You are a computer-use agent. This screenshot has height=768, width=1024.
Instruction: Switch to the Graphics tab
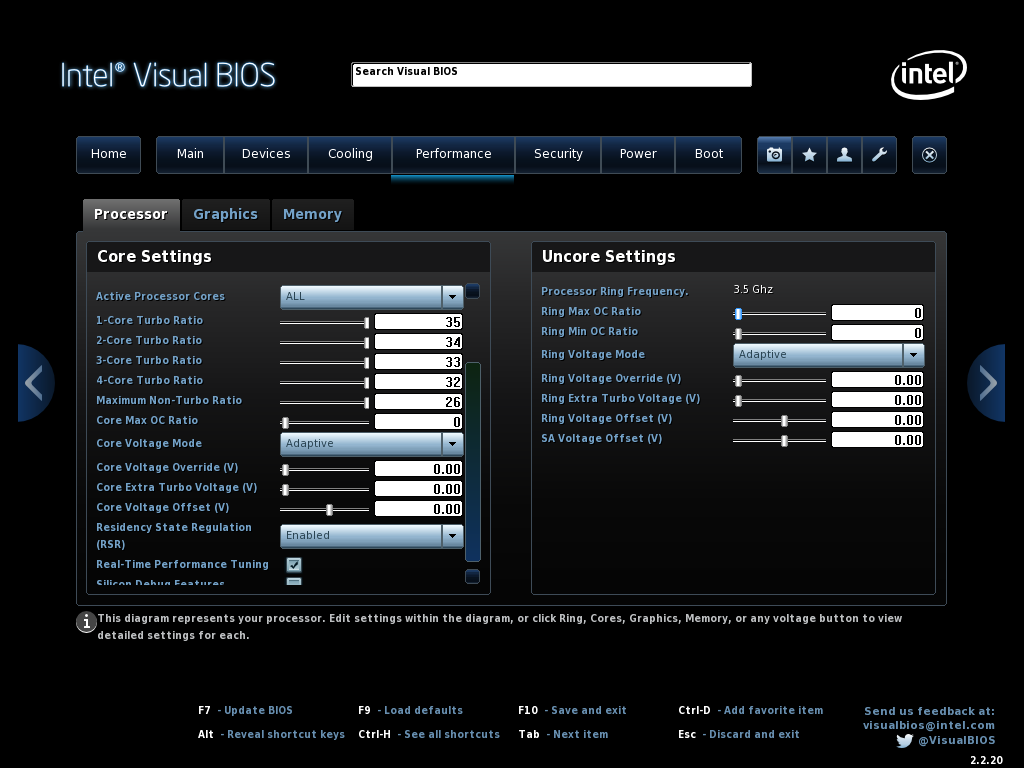pos(225,215)
